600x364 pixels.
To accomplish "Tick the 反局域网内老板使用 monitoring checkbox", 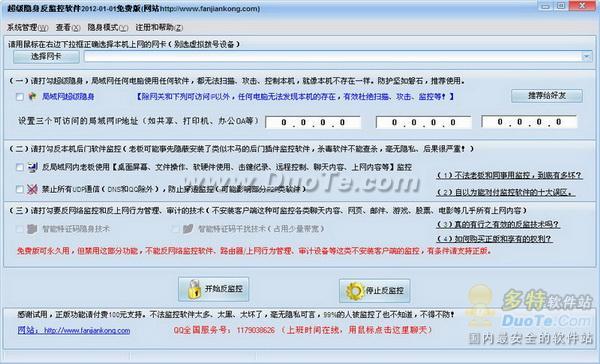I will tap(20, 167).
